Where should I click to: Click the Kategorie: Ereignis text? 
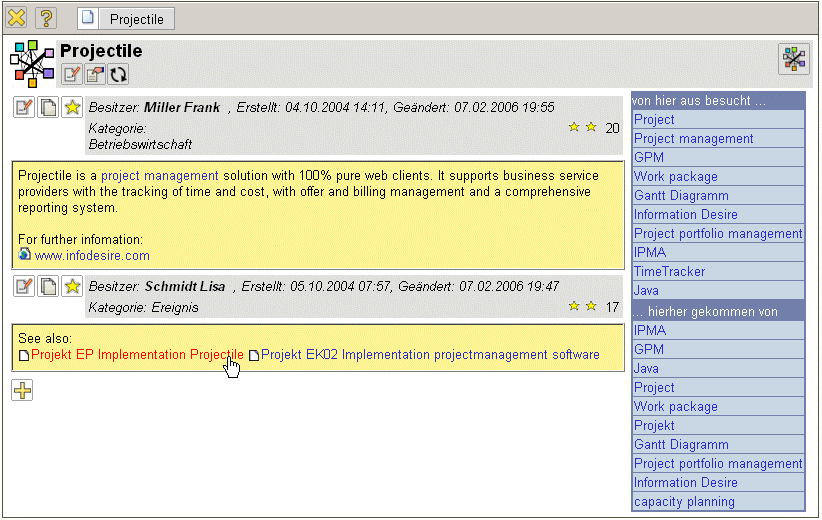click(x=143, y=308)
